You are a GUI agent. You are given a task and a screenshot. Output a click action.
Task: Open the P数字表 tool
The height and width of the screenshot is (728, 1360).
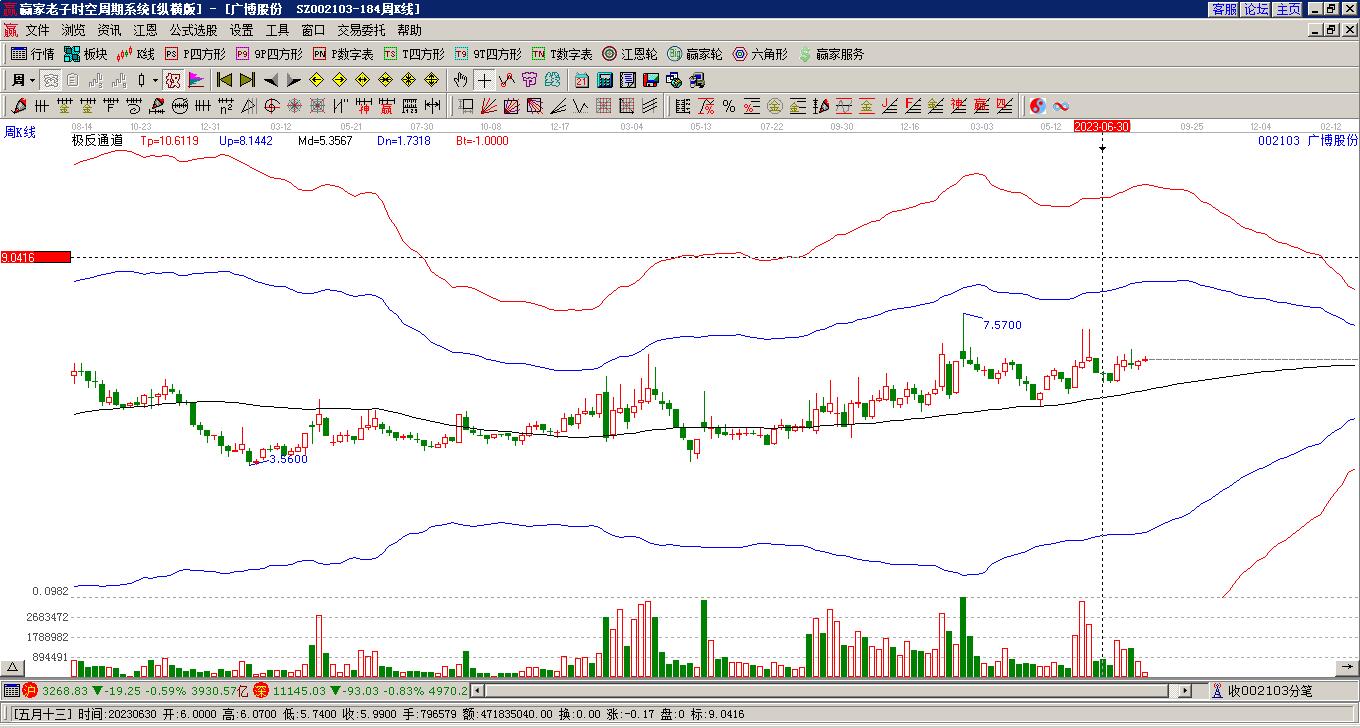343,54
